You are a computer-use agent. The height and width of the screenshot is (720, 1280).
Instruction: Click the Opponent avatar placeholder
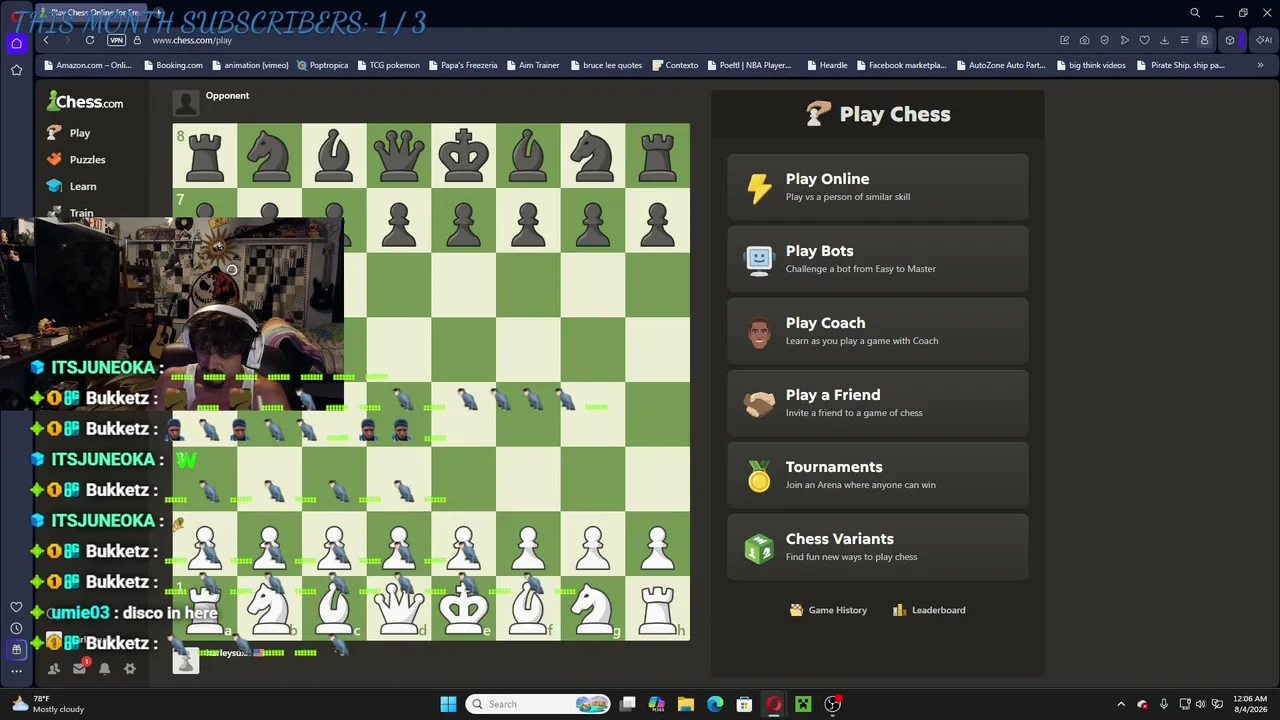pyautogui.click(x=186, y=103)
